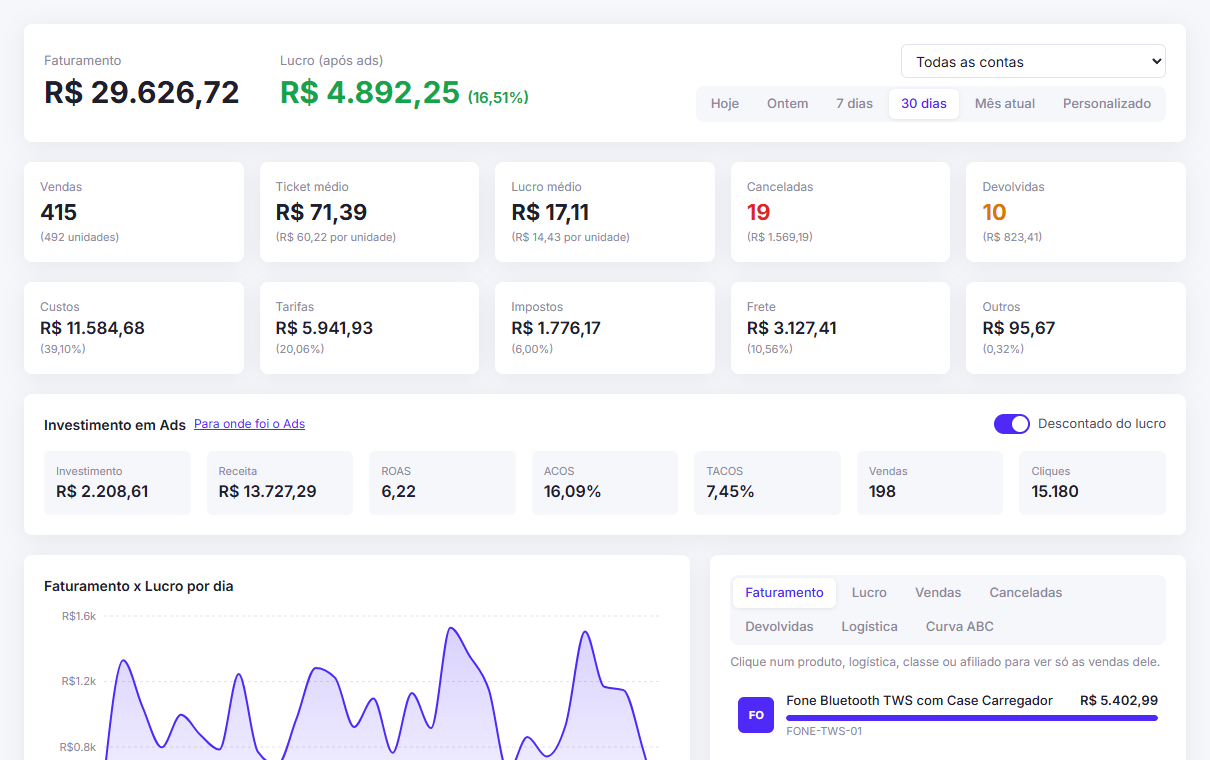Click Outros value R$ 95,67
This screenshot has height=760, width=1210.
coord(1019,328)
